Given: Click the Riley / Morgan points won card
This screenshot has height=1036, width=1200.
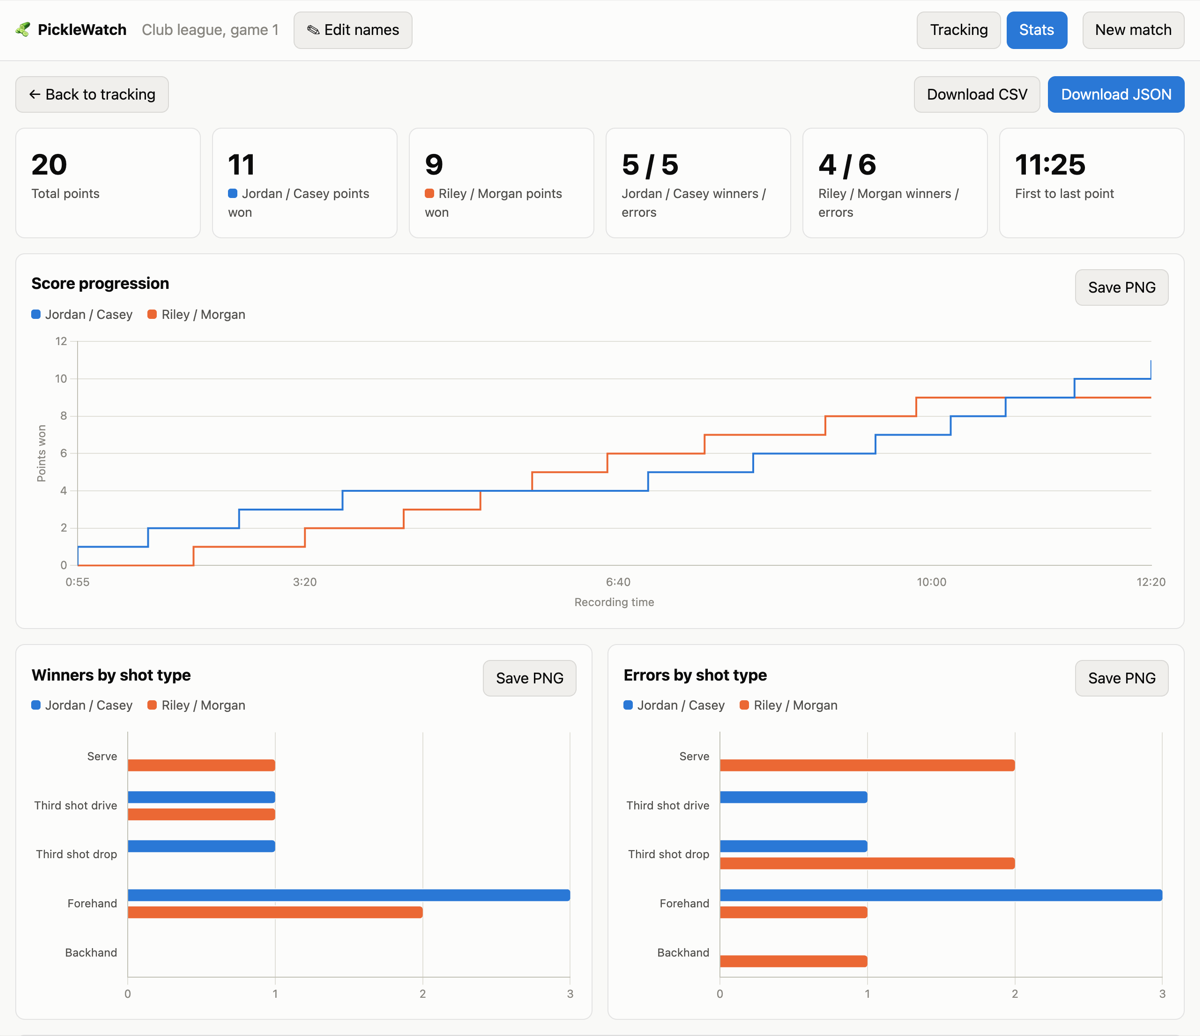Looking at the screenshot, I should pyautogui.click(x=501, y=183).
